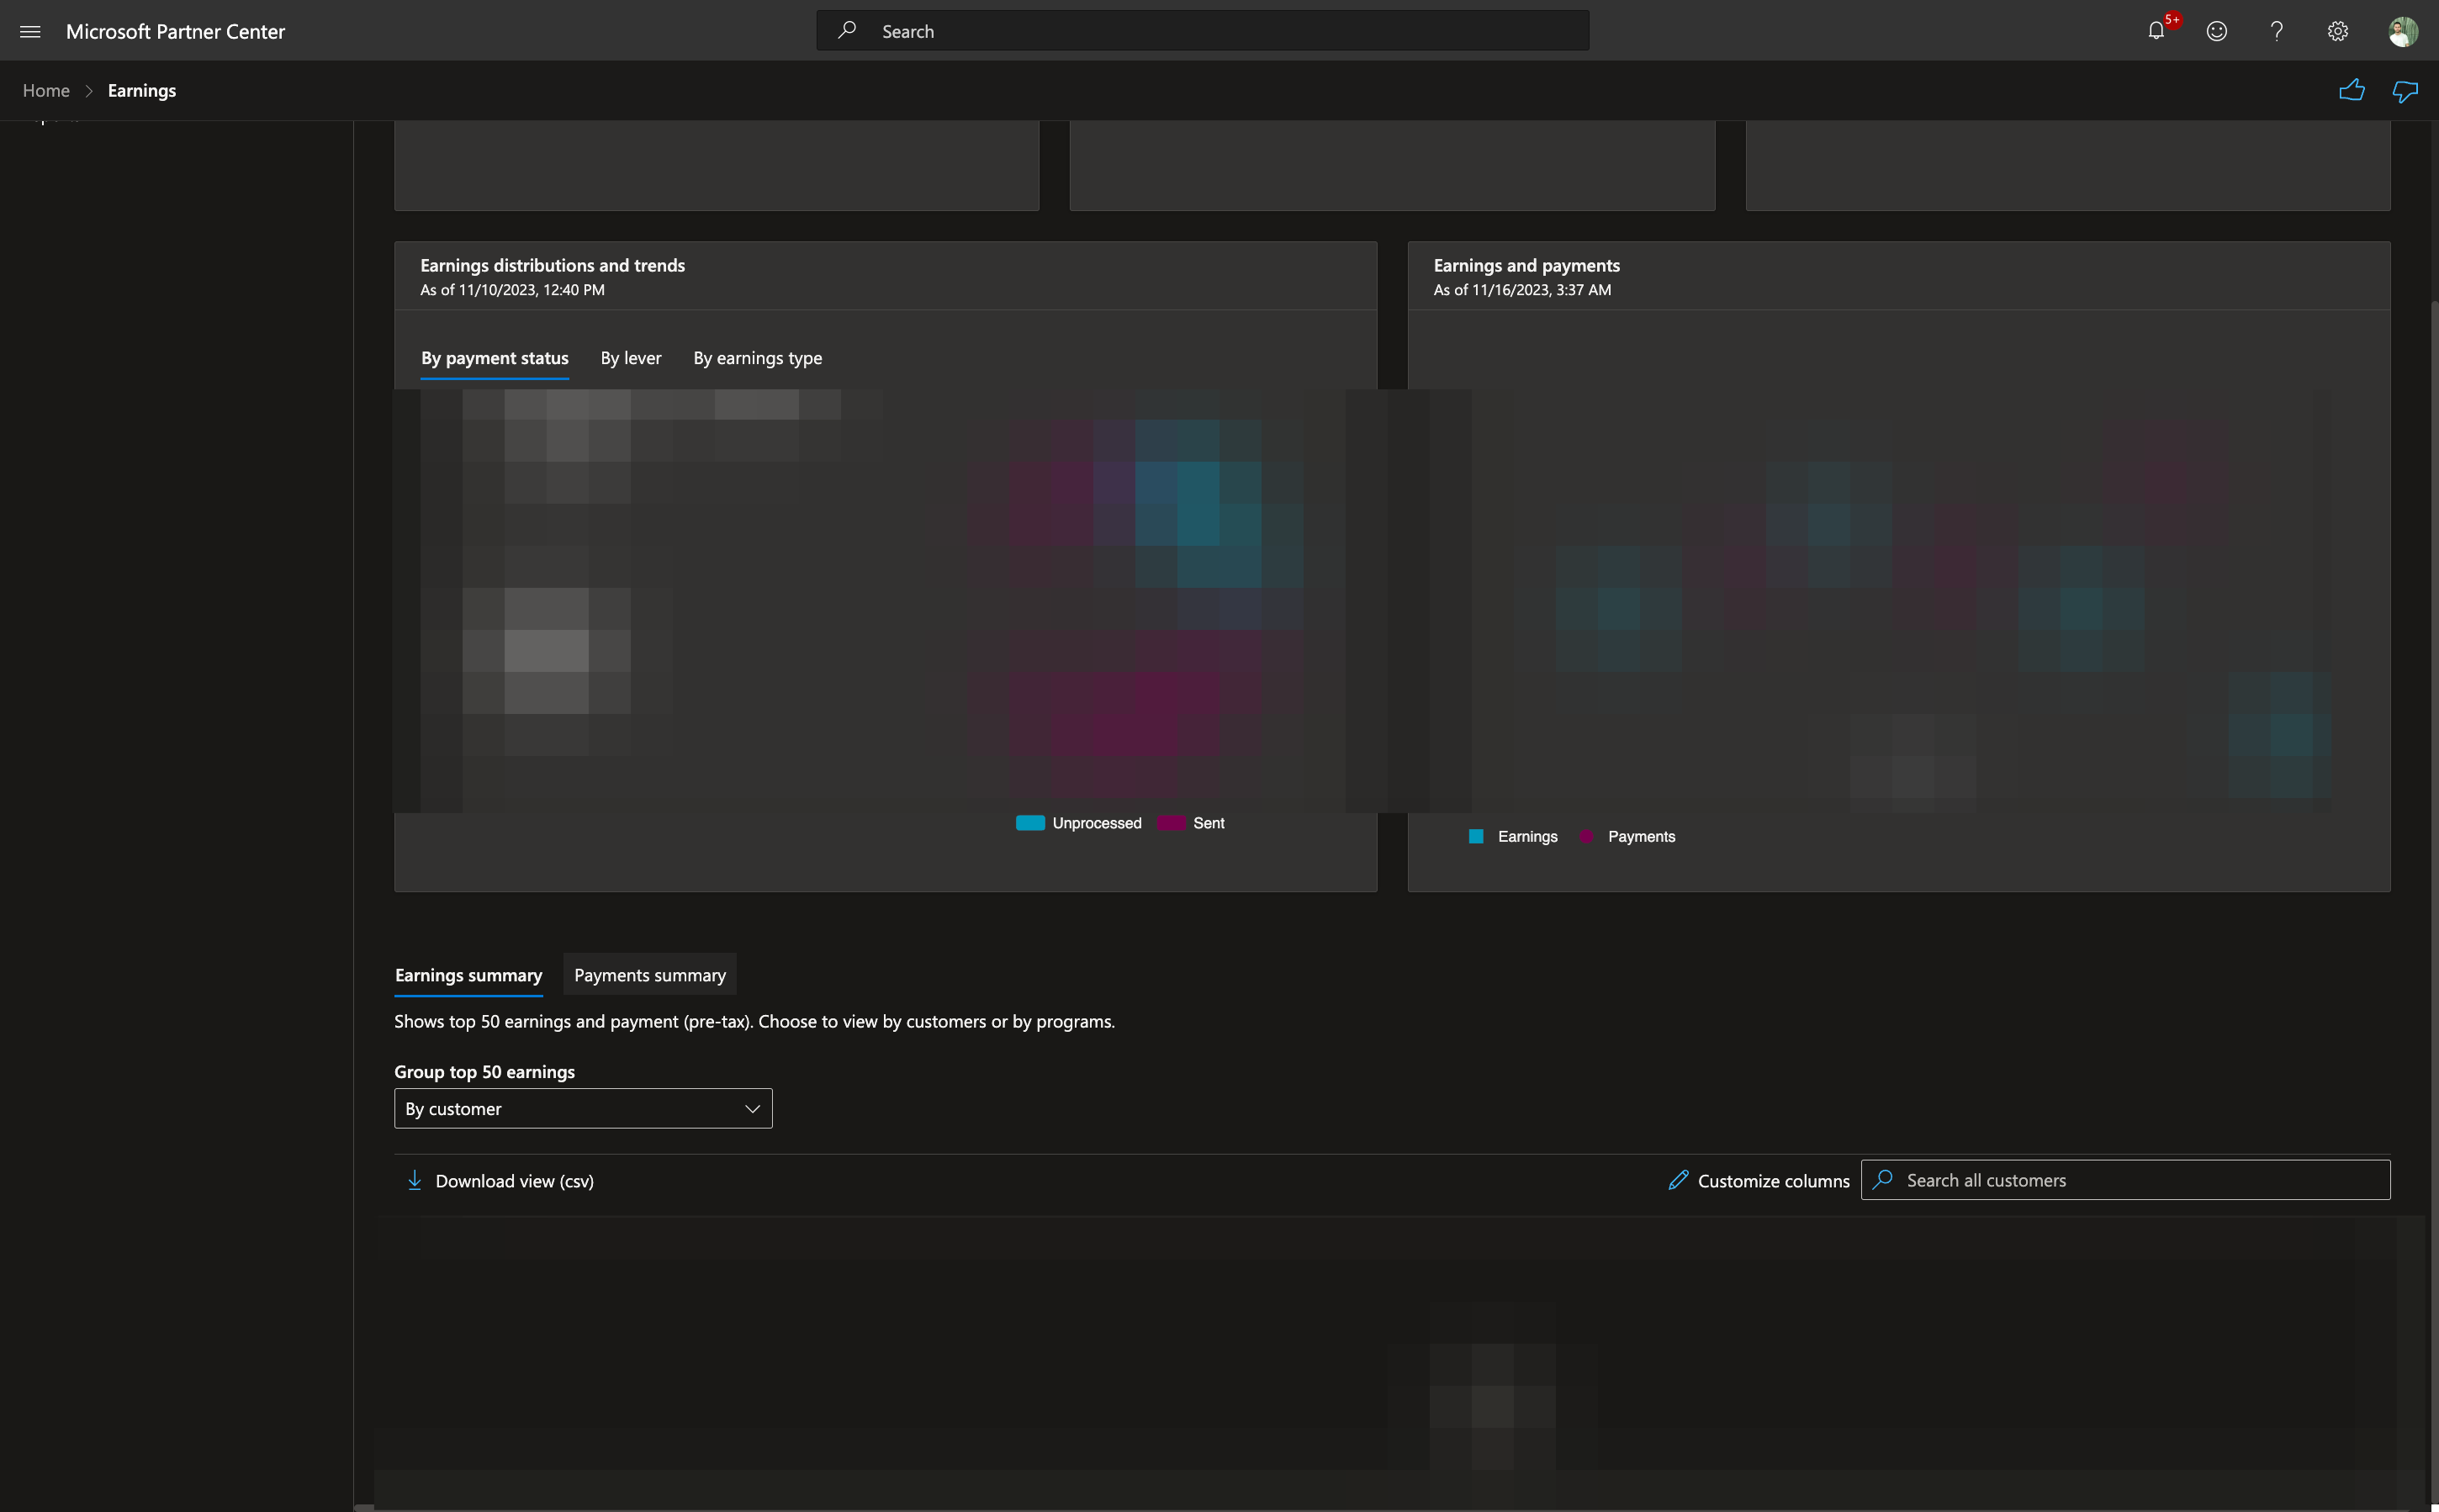The image size is (2439, 1512).
Task: Click the Customize columns pencil icon
Action: tap(1678, 1180)
